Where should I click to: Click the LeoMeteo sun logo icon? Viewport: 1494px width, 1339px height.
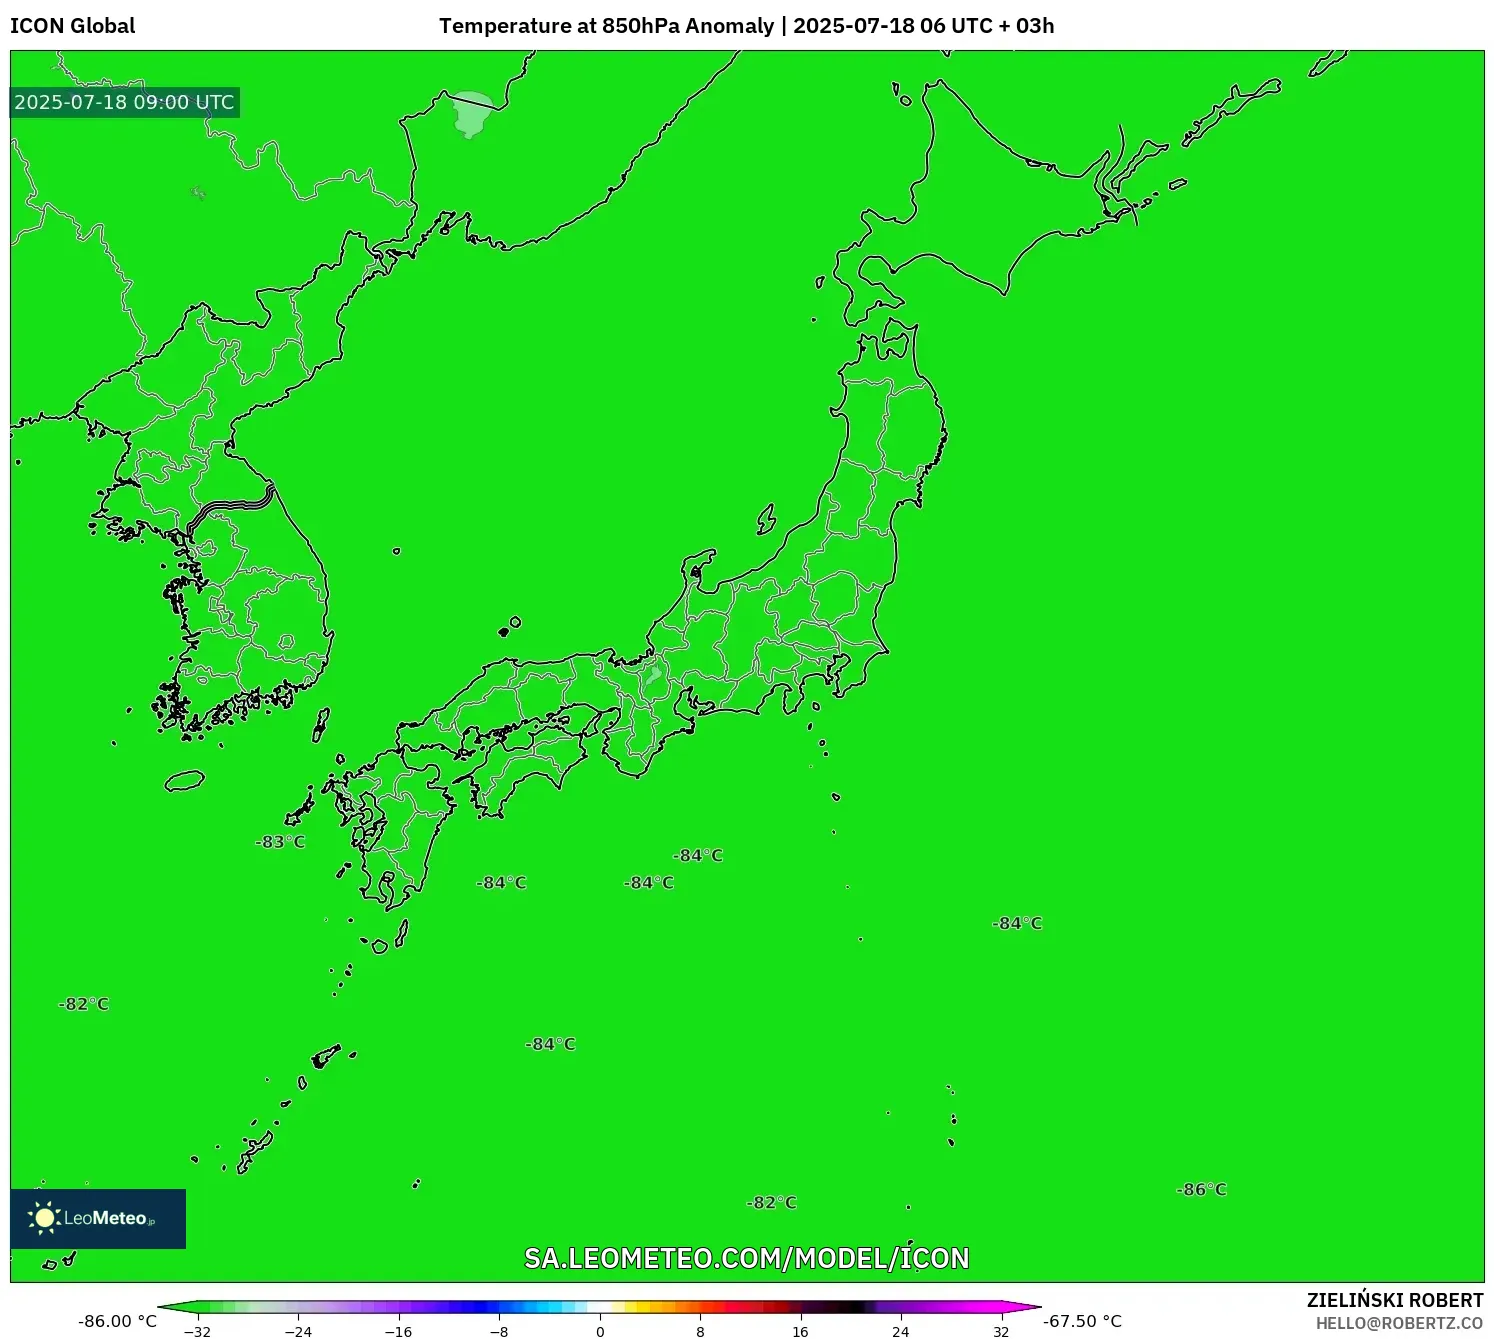(x=44, y=1217)
